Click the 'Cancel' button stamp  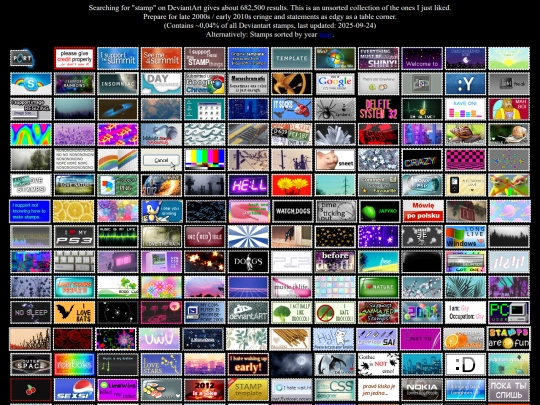click(161, 160)
